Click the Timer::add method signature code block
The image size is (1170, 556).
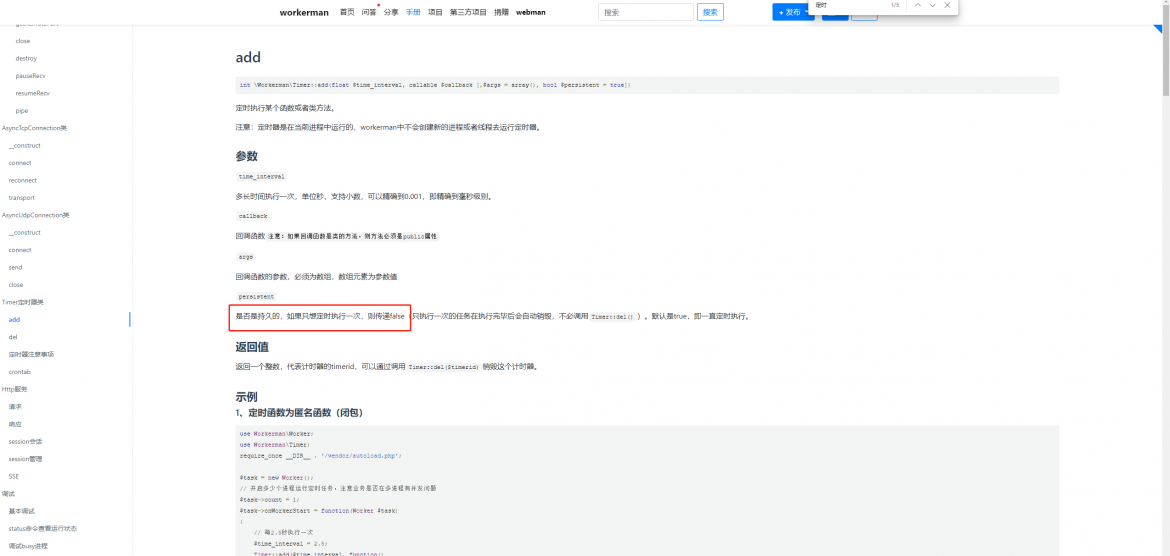(x=647, y=85)
